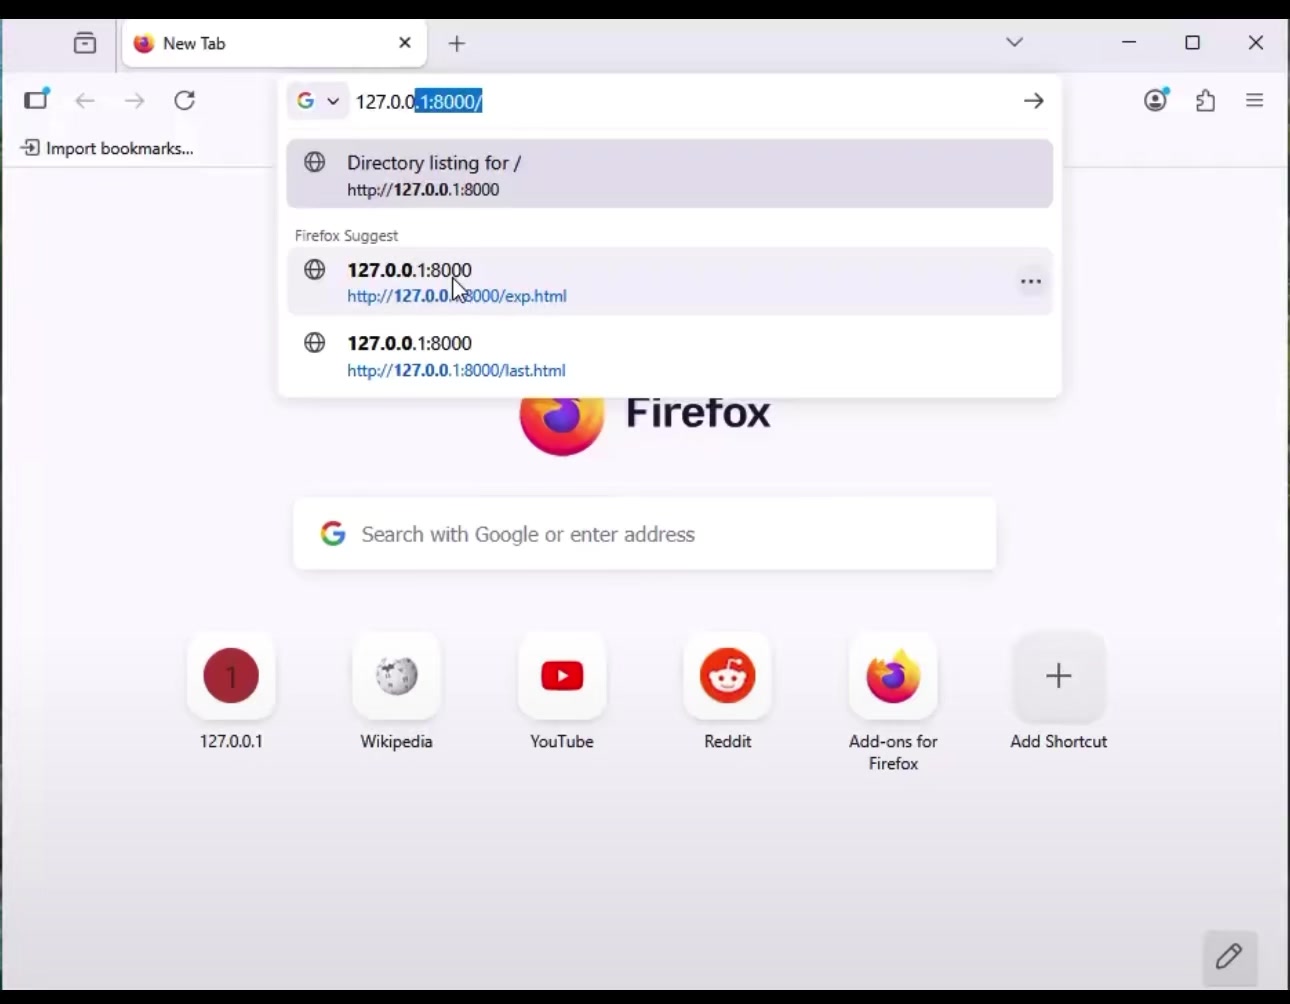1290x1004 pixels.
Task: Select the New Tab tab
Action: pyautogui.click(x=274, y=44)
